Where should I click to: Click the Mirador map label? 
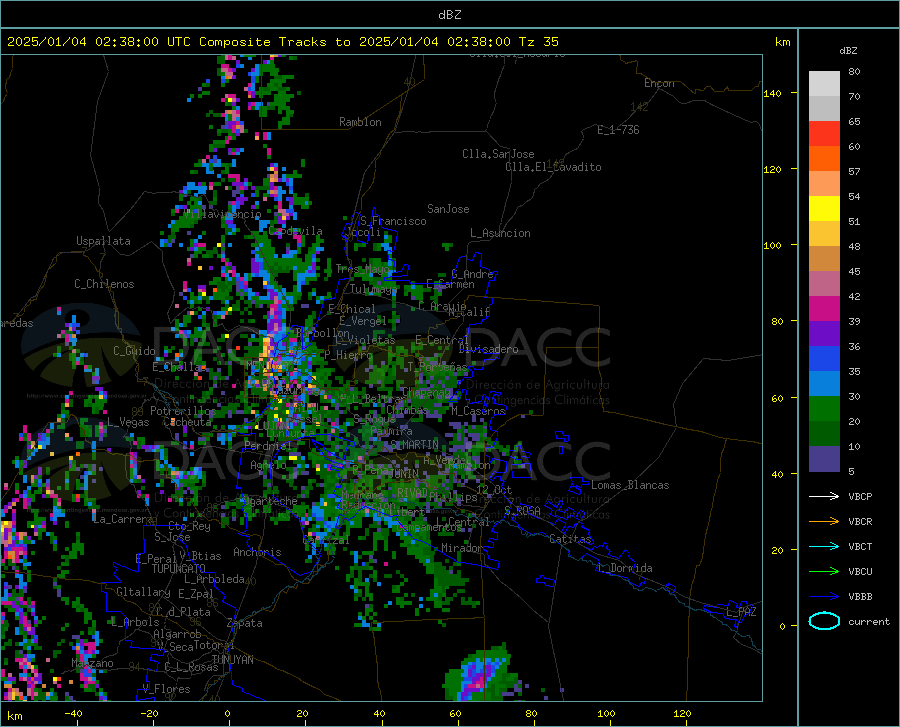(461, 548)
